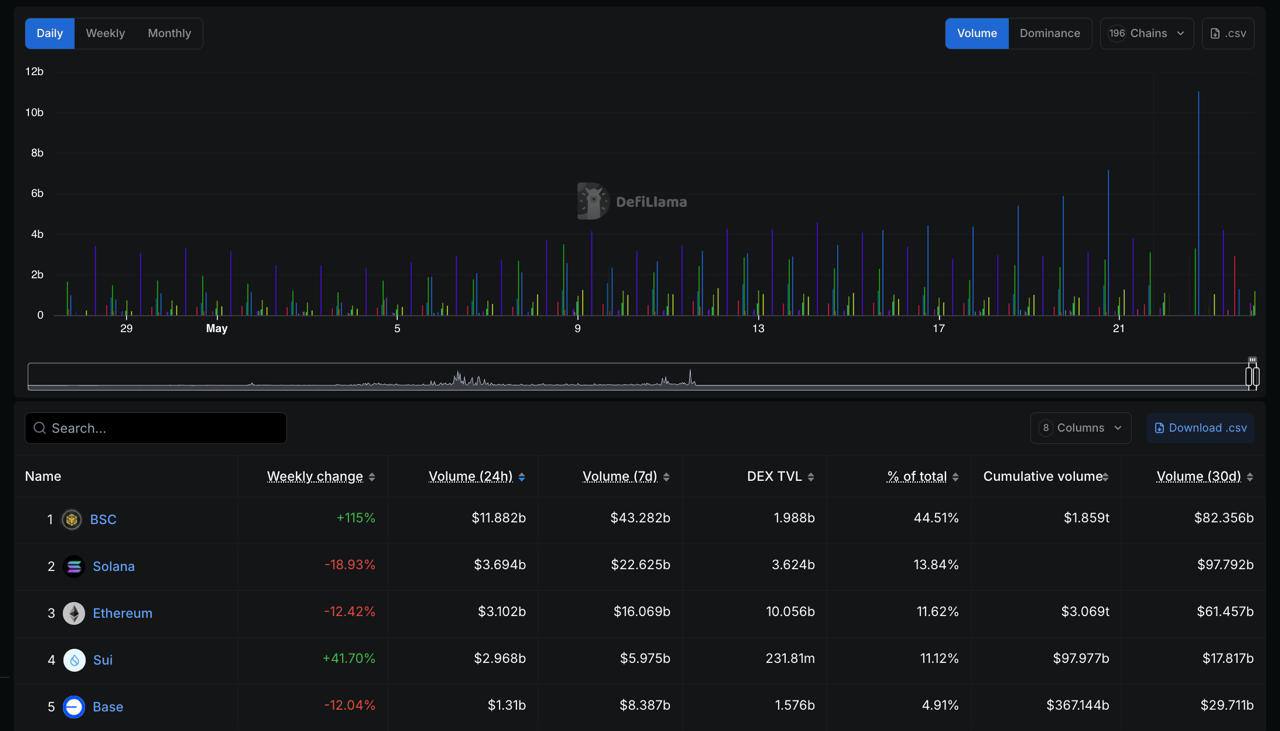Click the chart range navigator track

(640, 376)
